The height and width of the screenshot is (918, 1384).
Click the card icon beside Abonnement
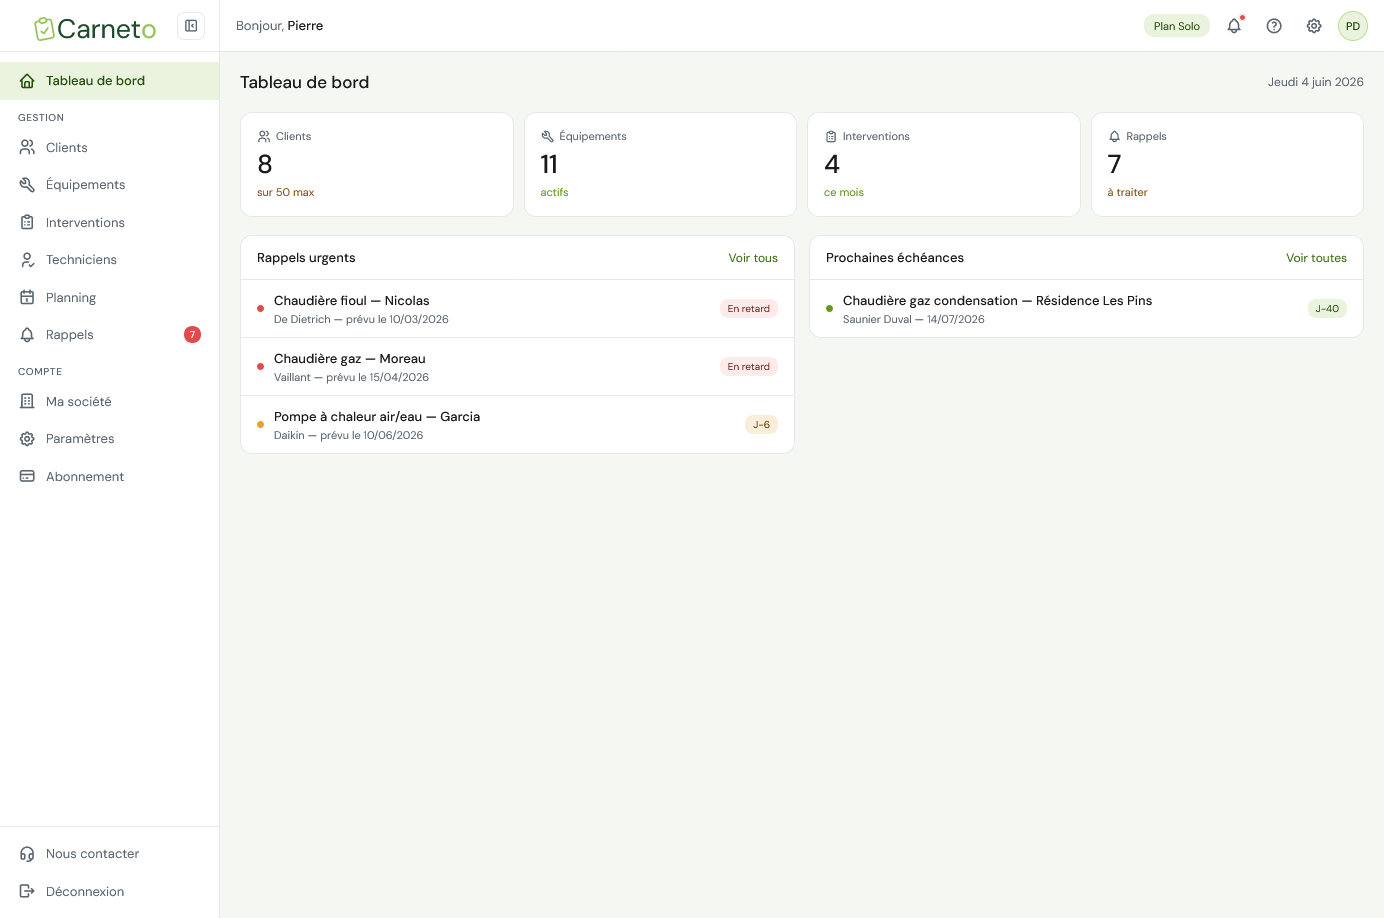[27, 476]
